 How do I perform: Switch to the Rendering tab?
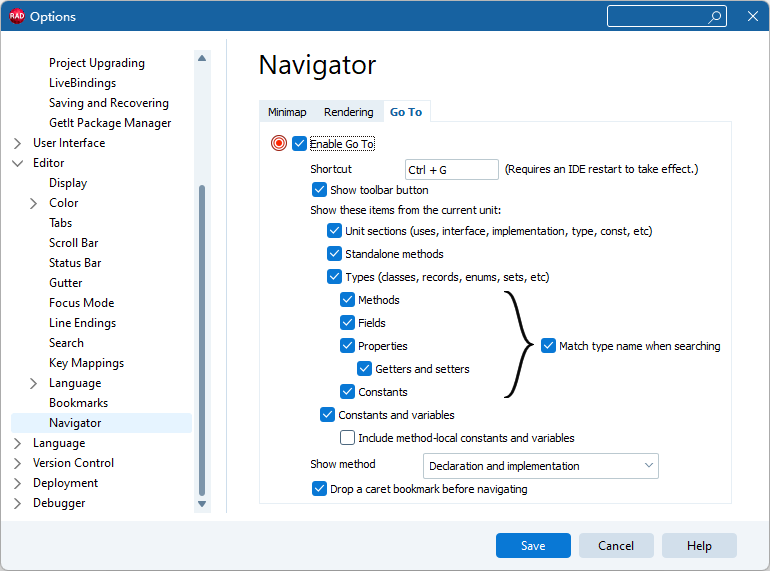point(349,112)
